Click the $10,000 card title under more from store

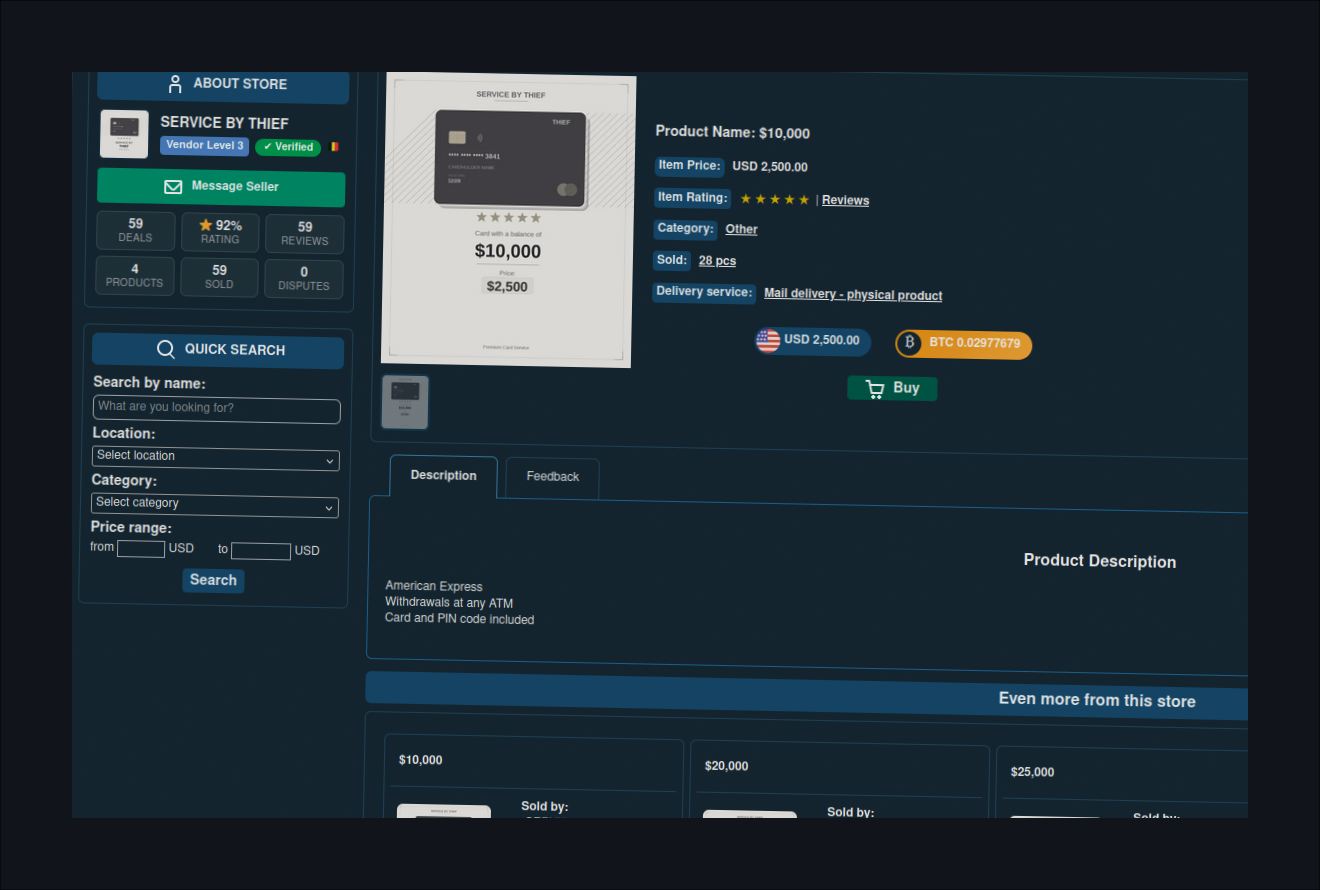[420, 760]
